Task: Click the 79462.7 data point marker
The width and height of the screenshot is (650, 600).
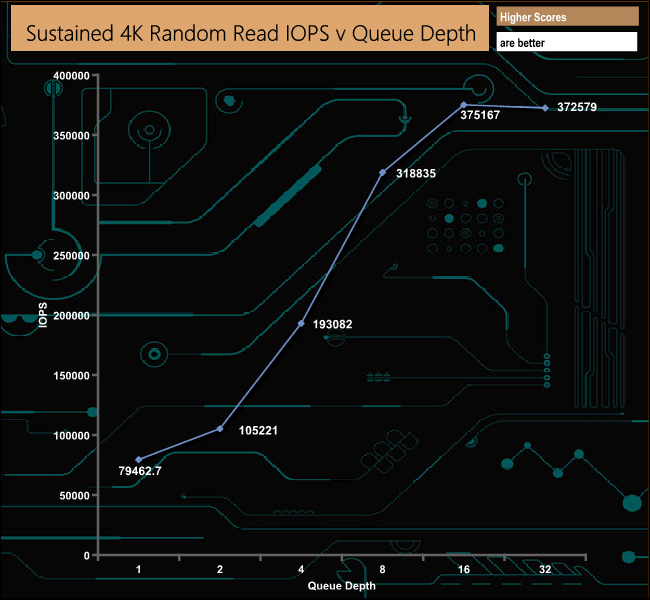Action: coord(138,459)
